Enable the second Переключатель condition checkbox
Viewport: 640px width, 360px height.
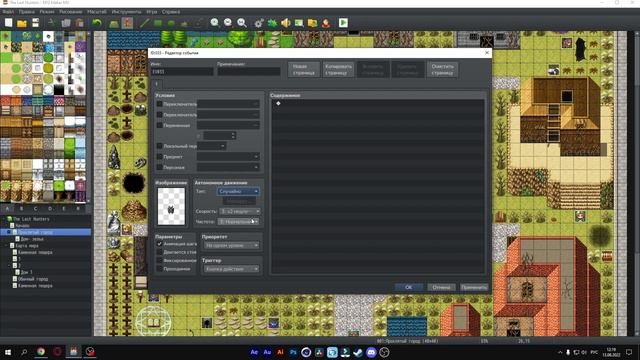[160, 115]
